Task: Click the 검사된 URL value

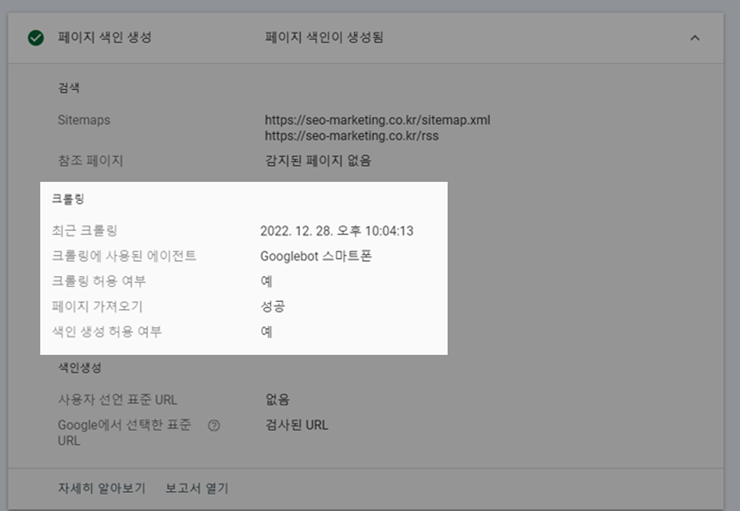Action: pos(296,425)
